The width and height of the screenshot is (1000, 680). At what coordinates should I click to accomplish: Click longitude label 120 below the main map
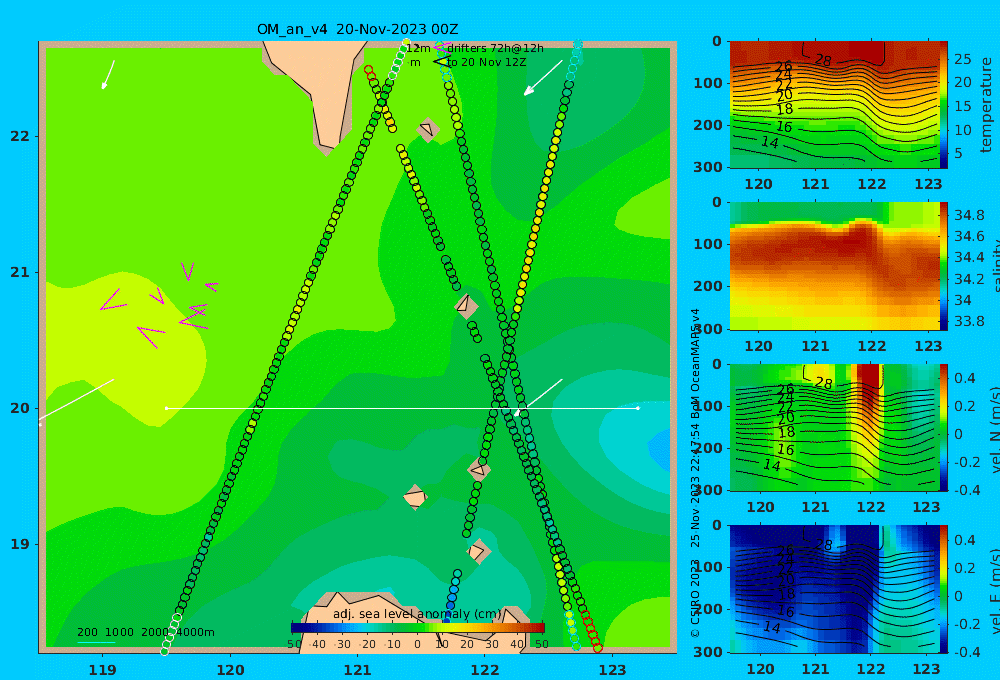230,670
